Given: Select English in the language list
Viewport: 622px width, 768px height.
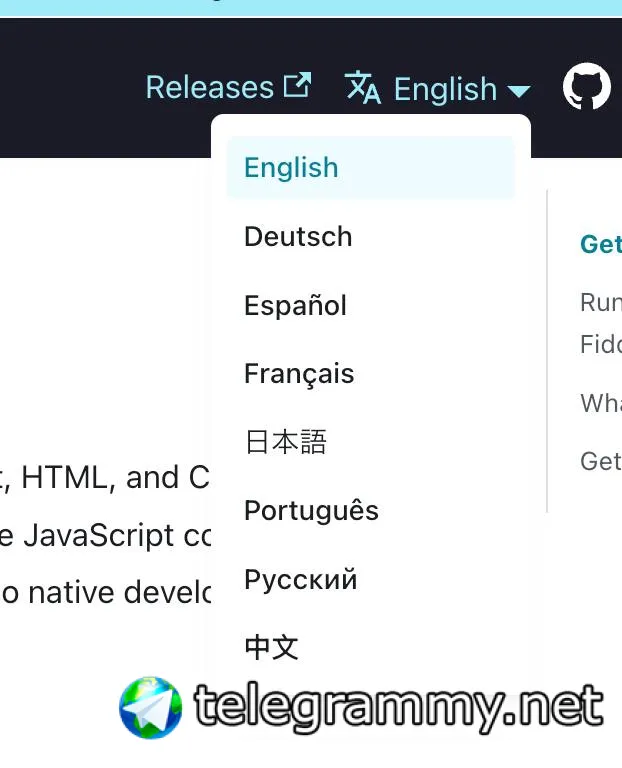Looking at the screenshot, I should pyautogui.click(x=370, y=168).
